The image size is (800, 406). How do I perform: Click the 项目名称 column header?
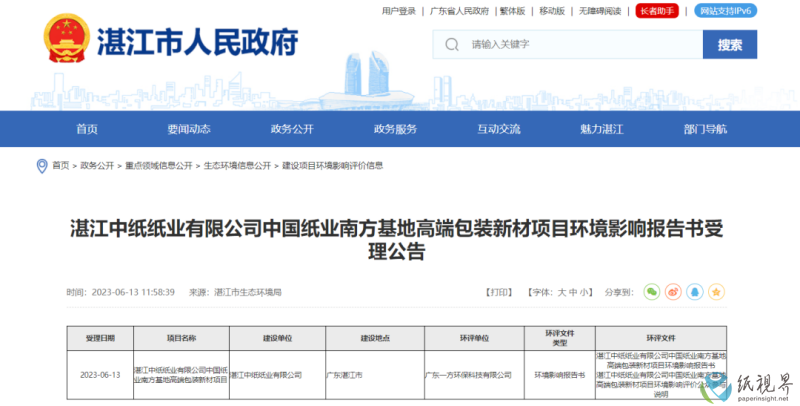coord(181,338)
